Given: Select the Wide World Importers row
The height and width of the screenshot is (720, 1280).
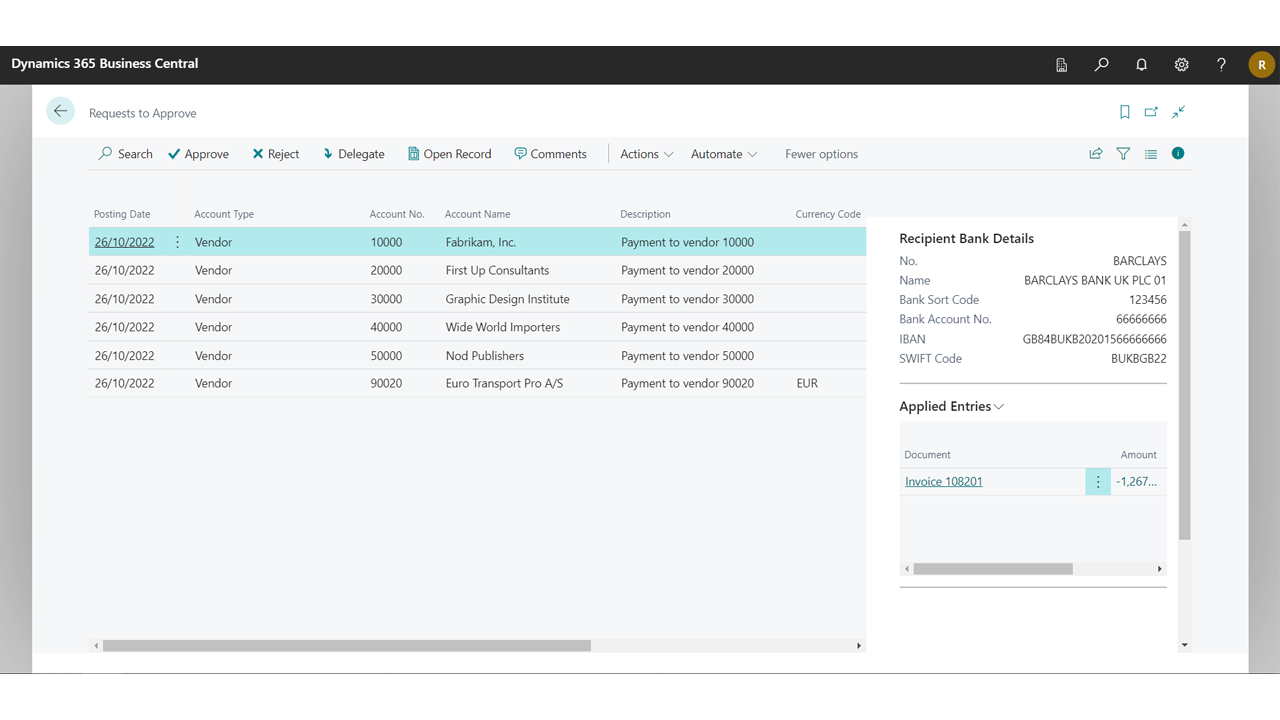Looking at the screenshot, I should coord(477,327).
